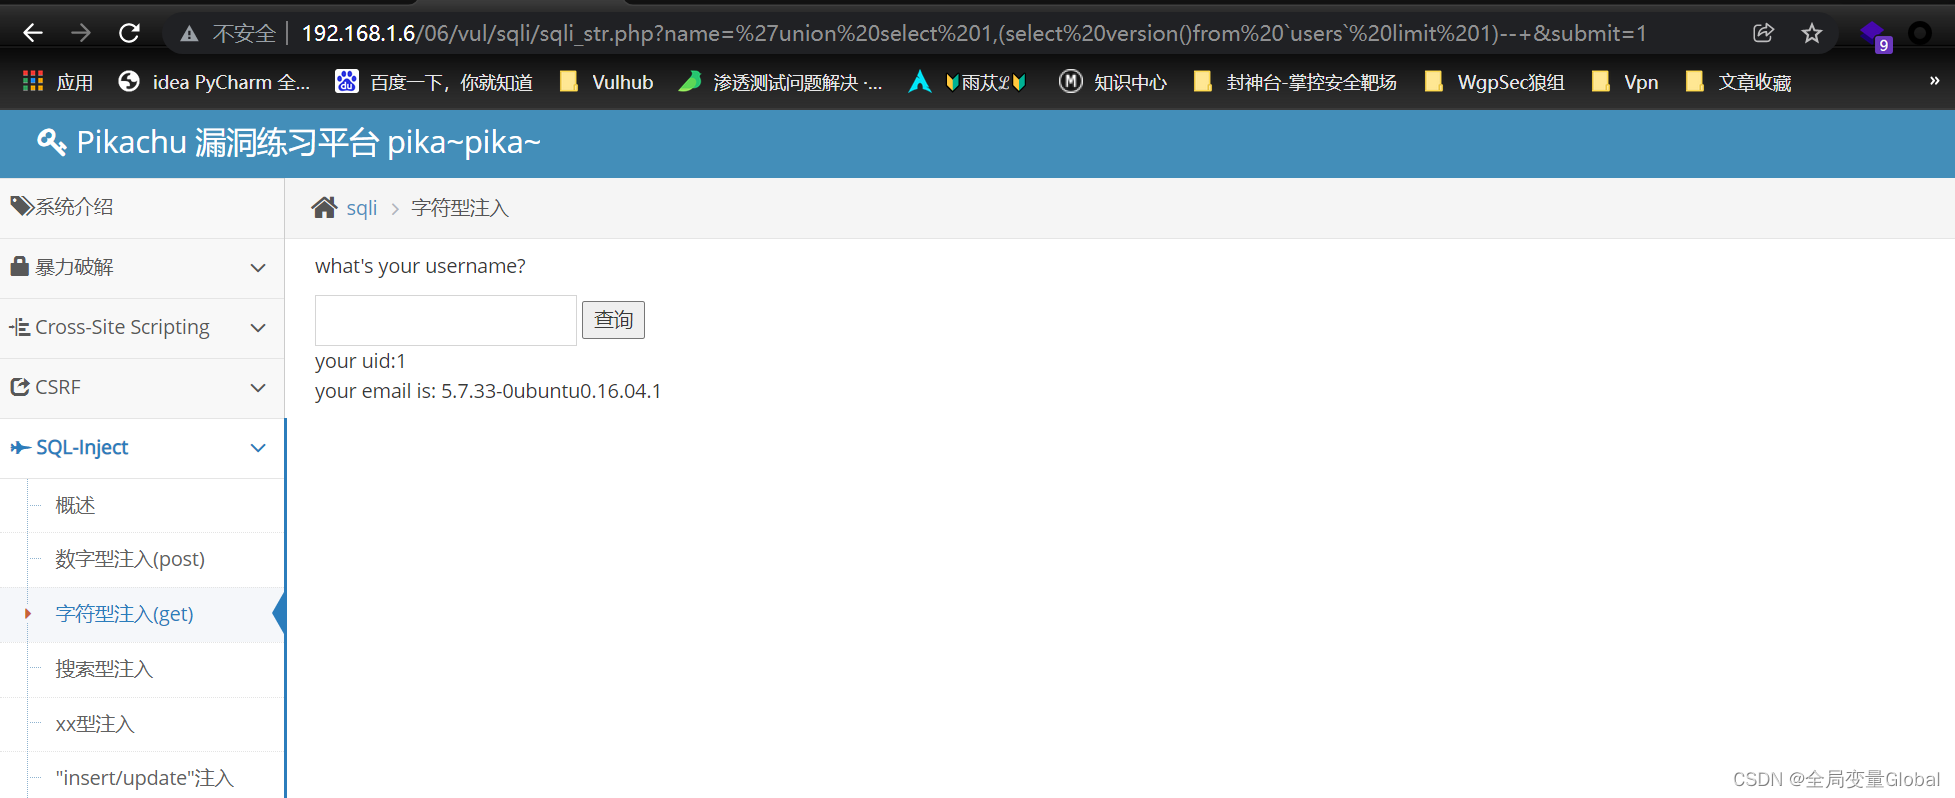Click the key icon in Pikachu header

(x=52, y=142)
